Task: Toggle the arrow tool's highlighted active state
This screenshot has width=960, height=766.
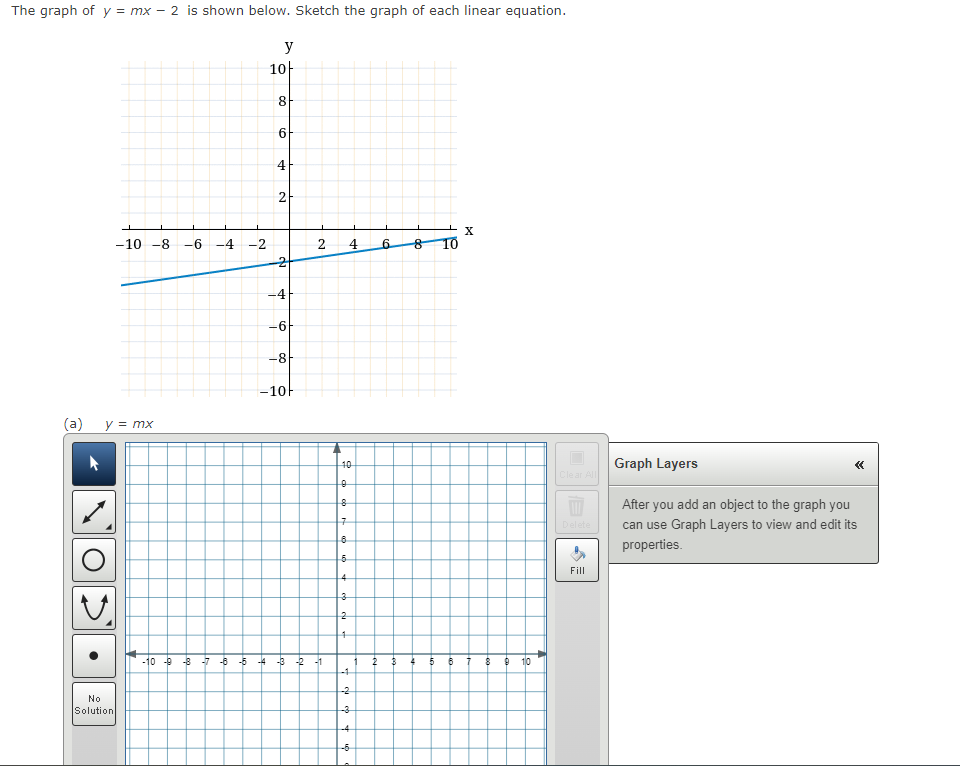Action: [x=93, y=463]
